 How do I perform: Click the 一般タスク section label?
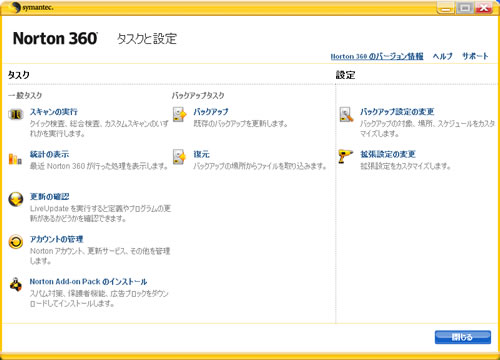click(x=25, y=96)
